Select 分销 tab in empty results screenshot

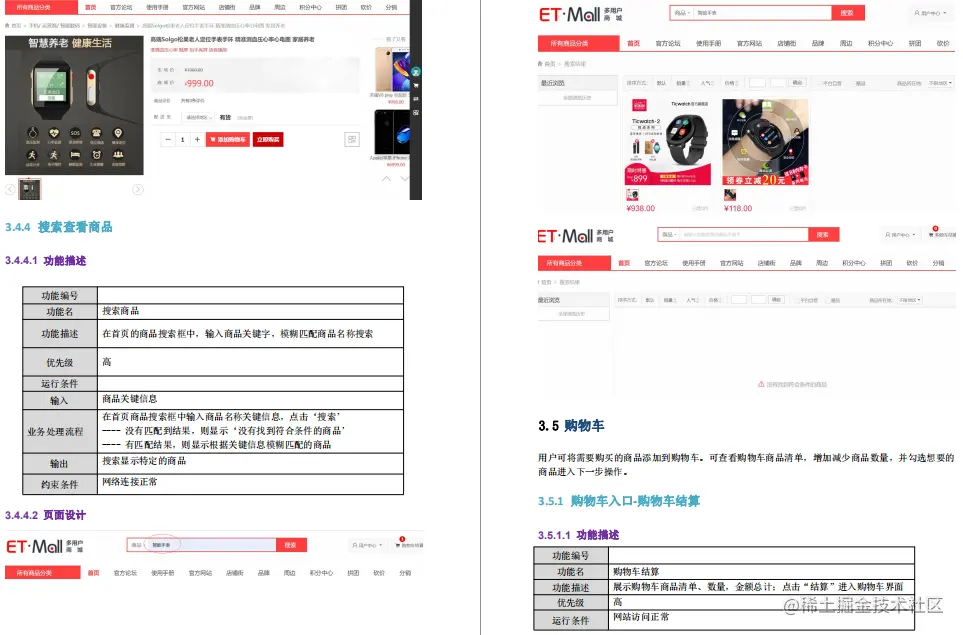click(x=938, y=263)
